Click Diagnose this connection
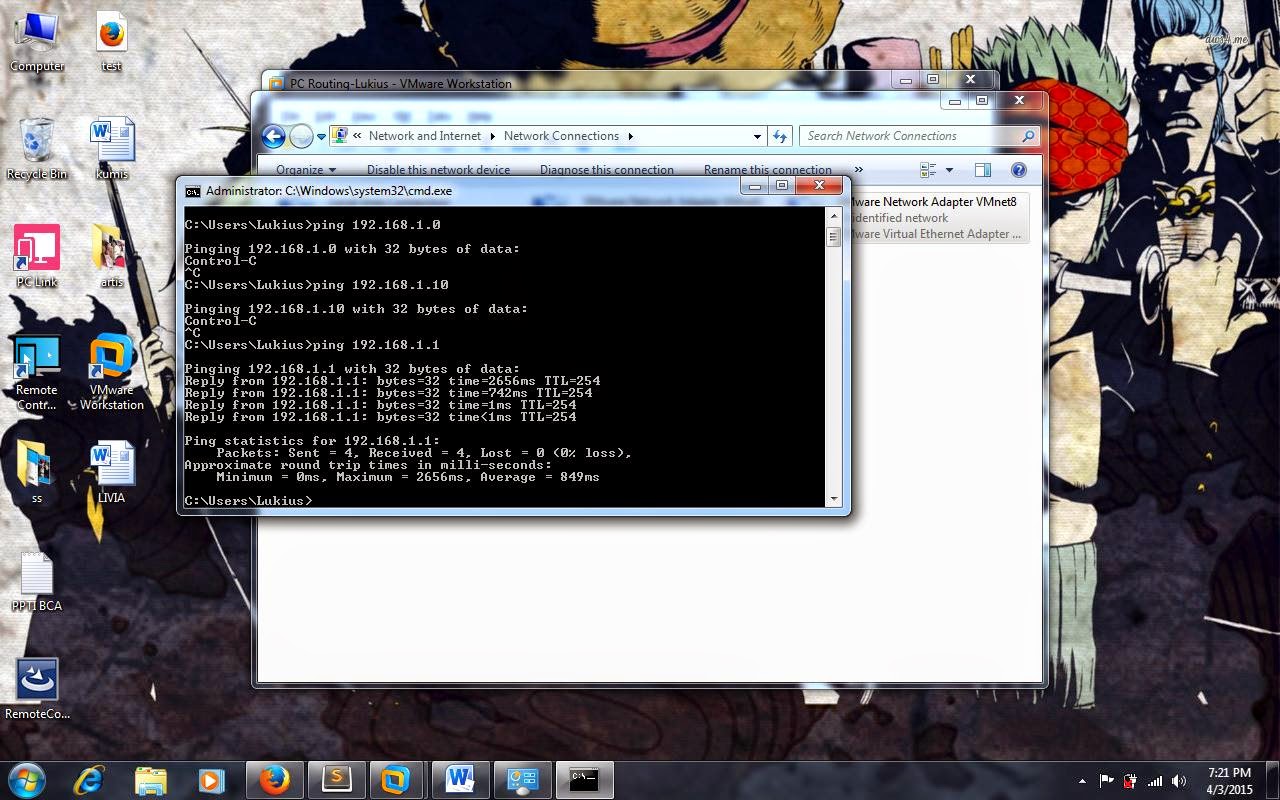Viewport: 1280px width, 800px height. pos(607,170)
